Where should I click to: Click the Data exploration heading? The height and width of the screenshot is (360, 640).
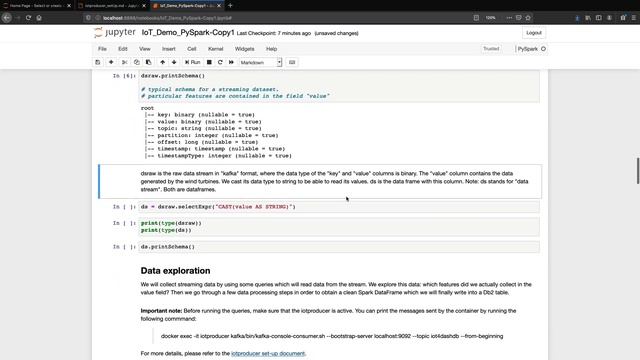coord(176,271)
